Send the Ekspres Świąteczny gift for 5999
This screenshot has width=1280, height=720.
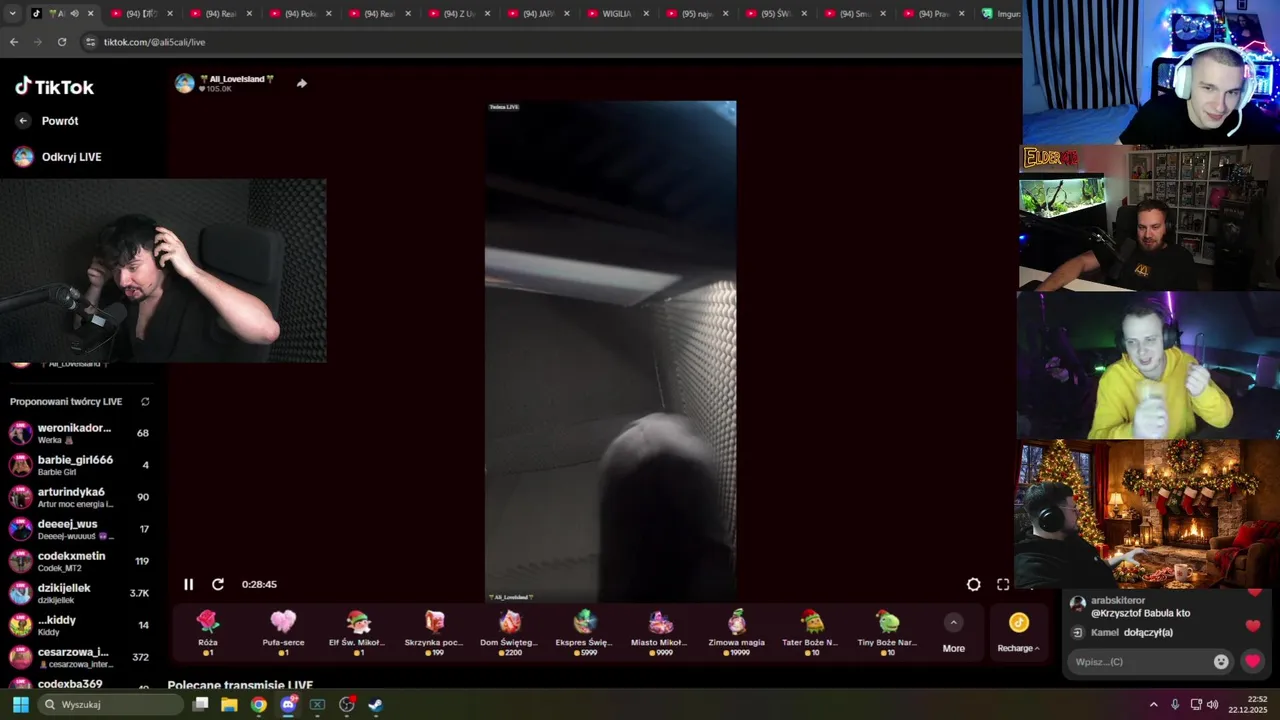coord(585,632)
